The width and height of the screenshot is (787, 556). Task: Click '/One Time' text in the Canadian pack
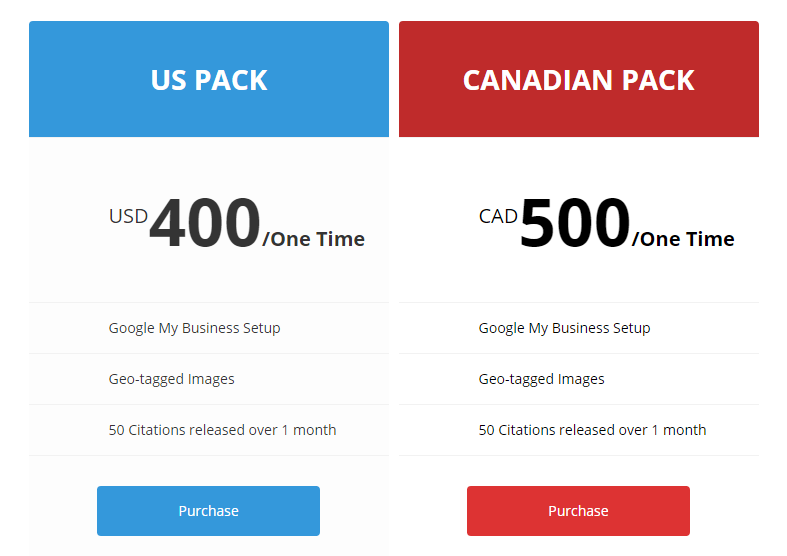coord(683,239)
